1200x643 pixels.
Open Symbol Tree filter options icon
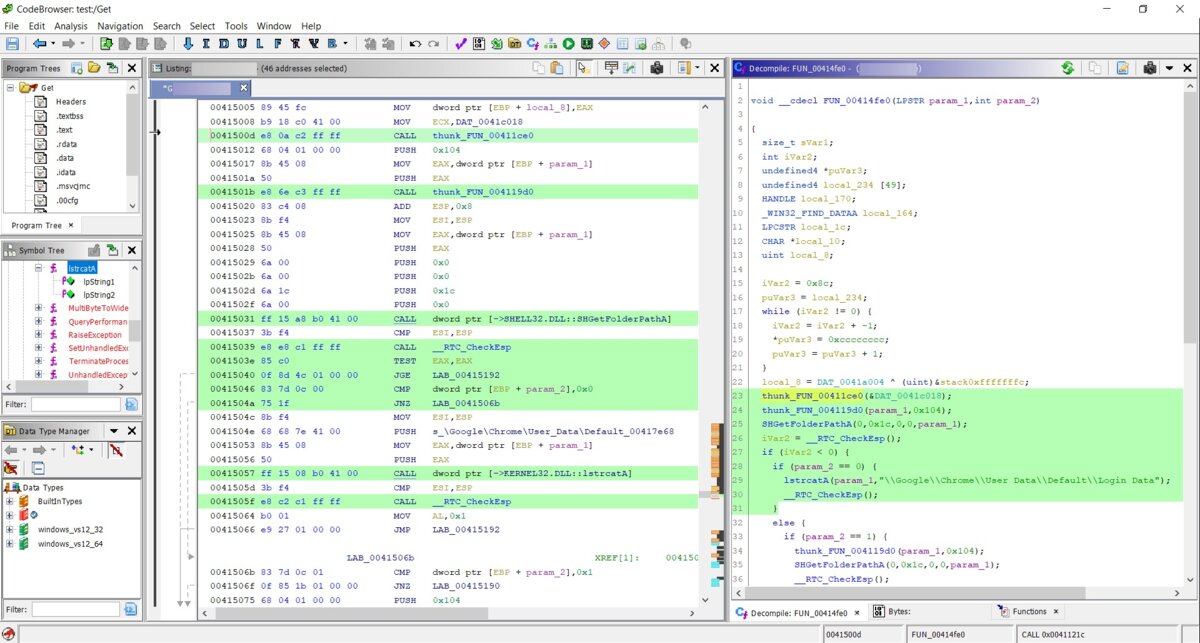click(131, 404)
